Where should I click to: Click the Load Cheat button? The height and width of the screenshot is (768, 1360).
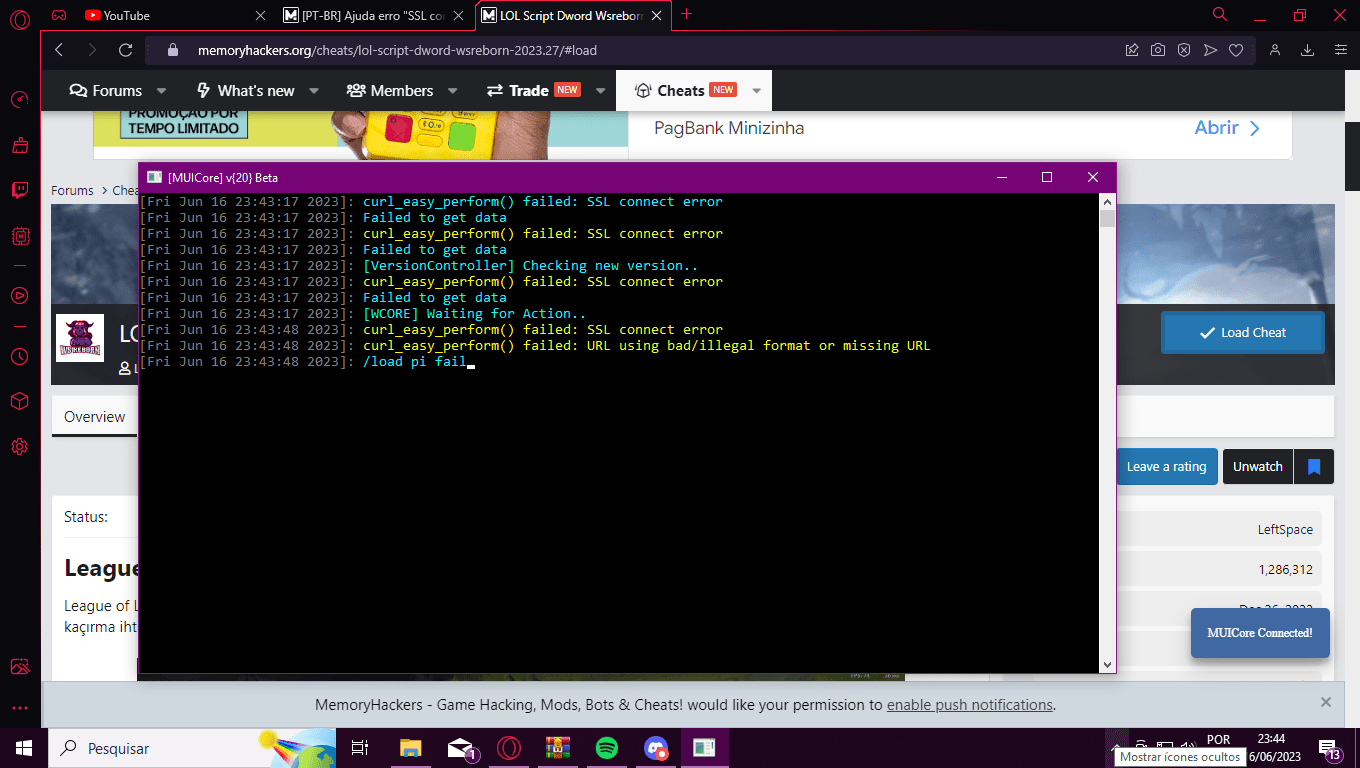[x=1243, y=332]
